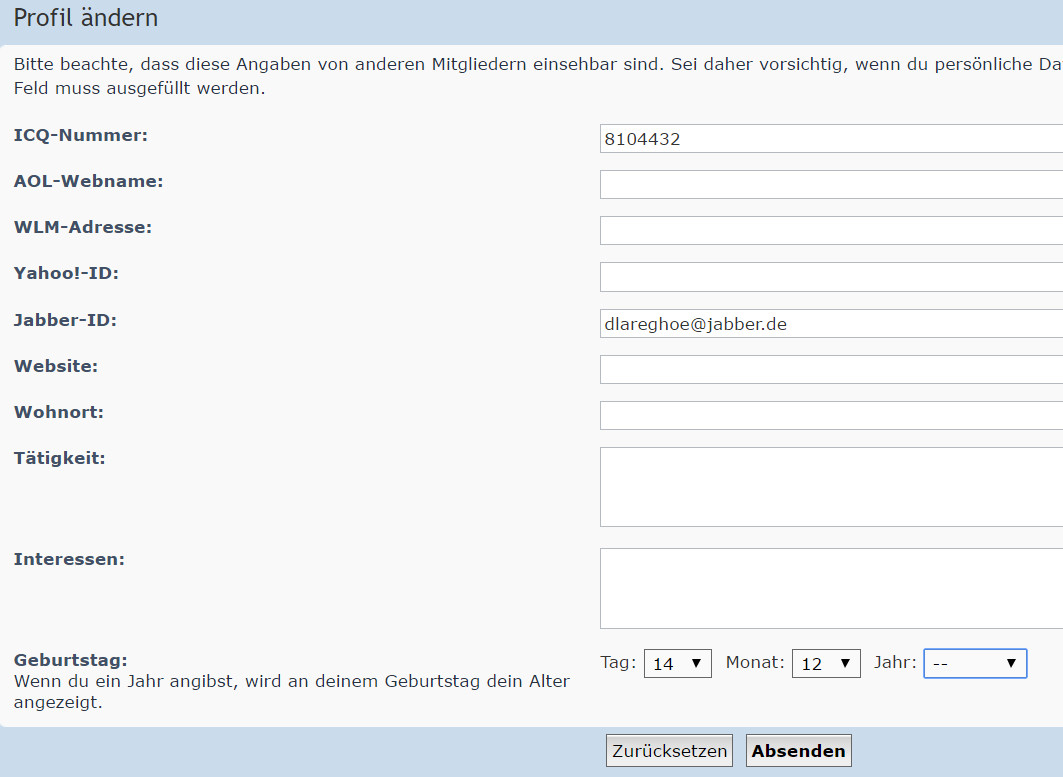
Task: Expand the Monat dropdown showing 12
Action: (x=826, y=664)
